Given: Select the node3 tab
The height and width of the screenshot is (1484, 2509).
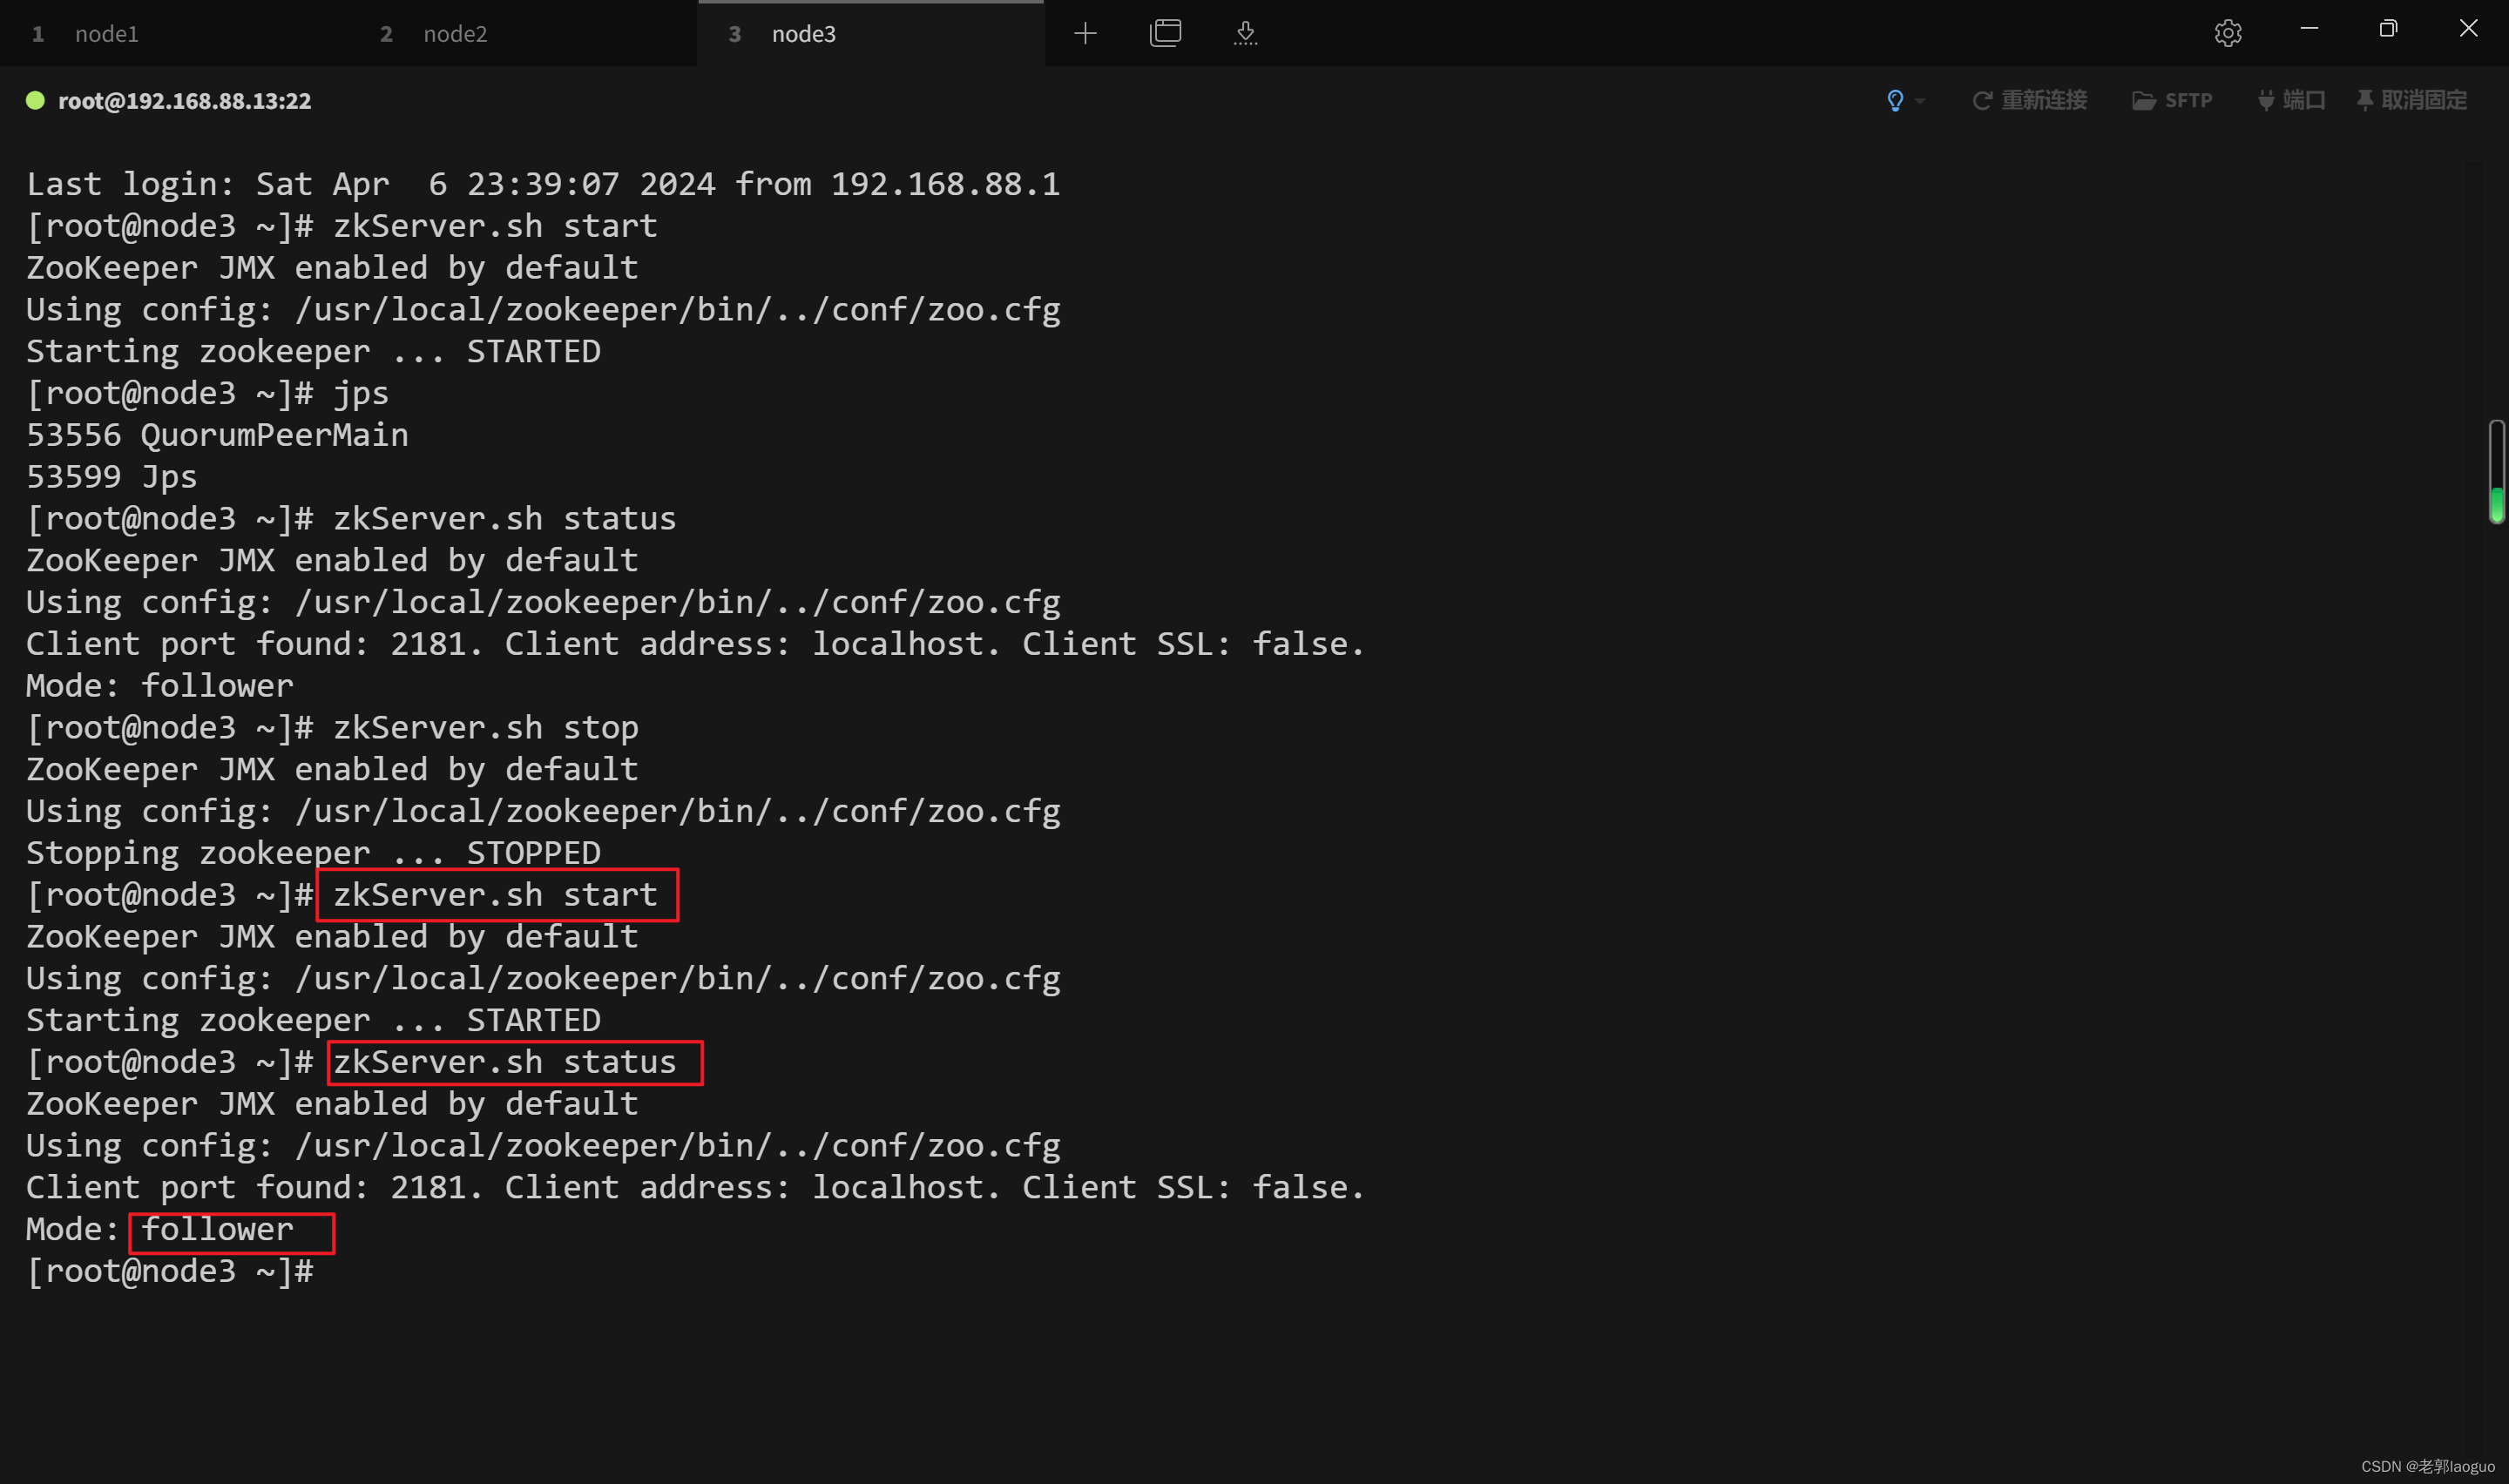Looking at the screenshot, I should (803, 34).
